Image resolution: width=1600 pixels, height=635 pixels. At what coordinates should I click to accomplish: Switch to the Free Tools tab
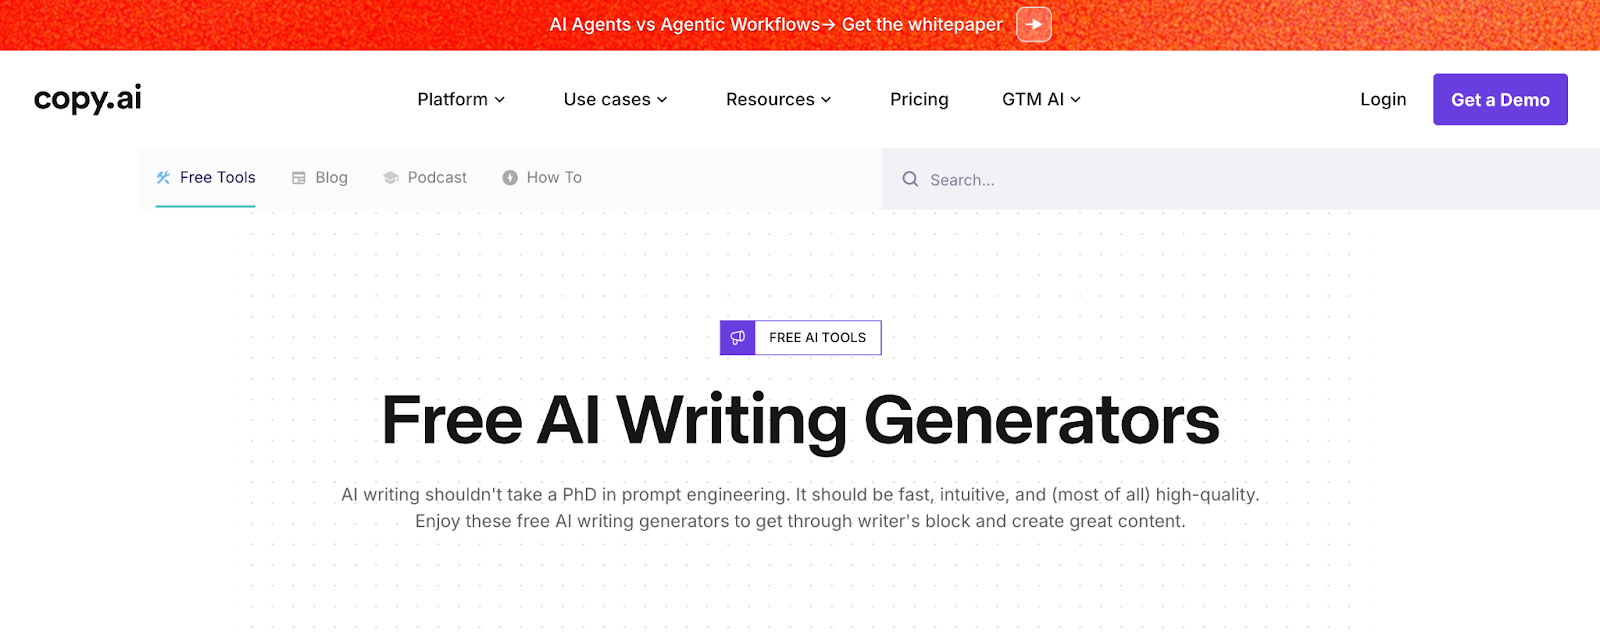tap(206, 178)
